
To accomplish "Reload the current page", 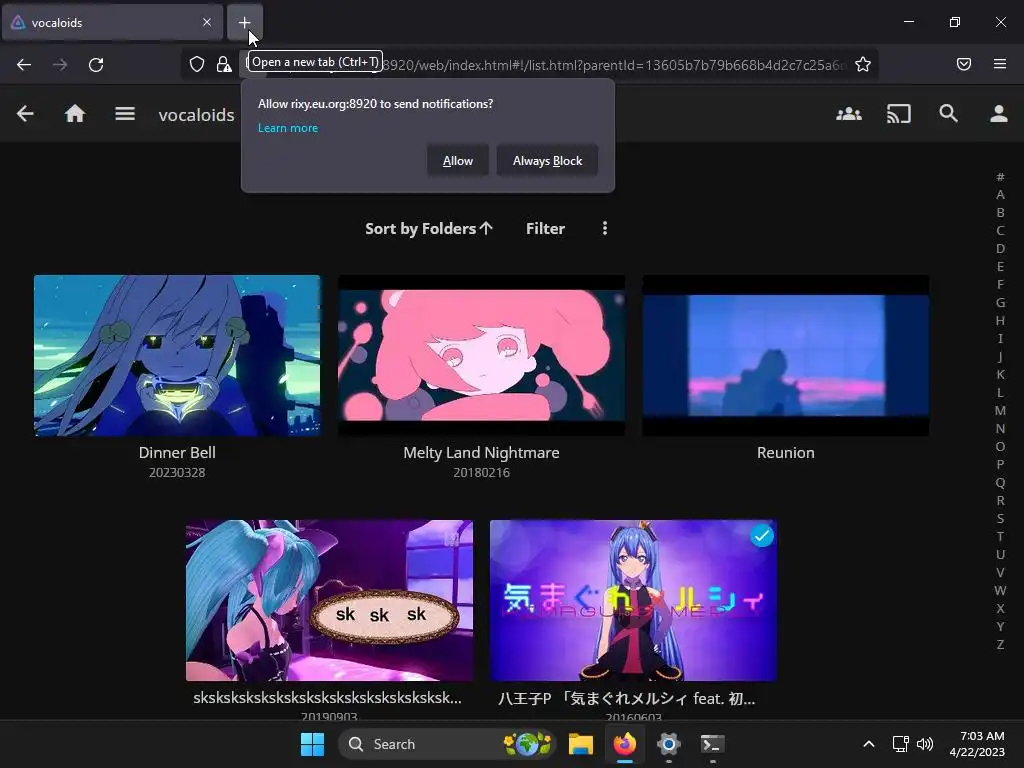I will click(x=96, y=65).
